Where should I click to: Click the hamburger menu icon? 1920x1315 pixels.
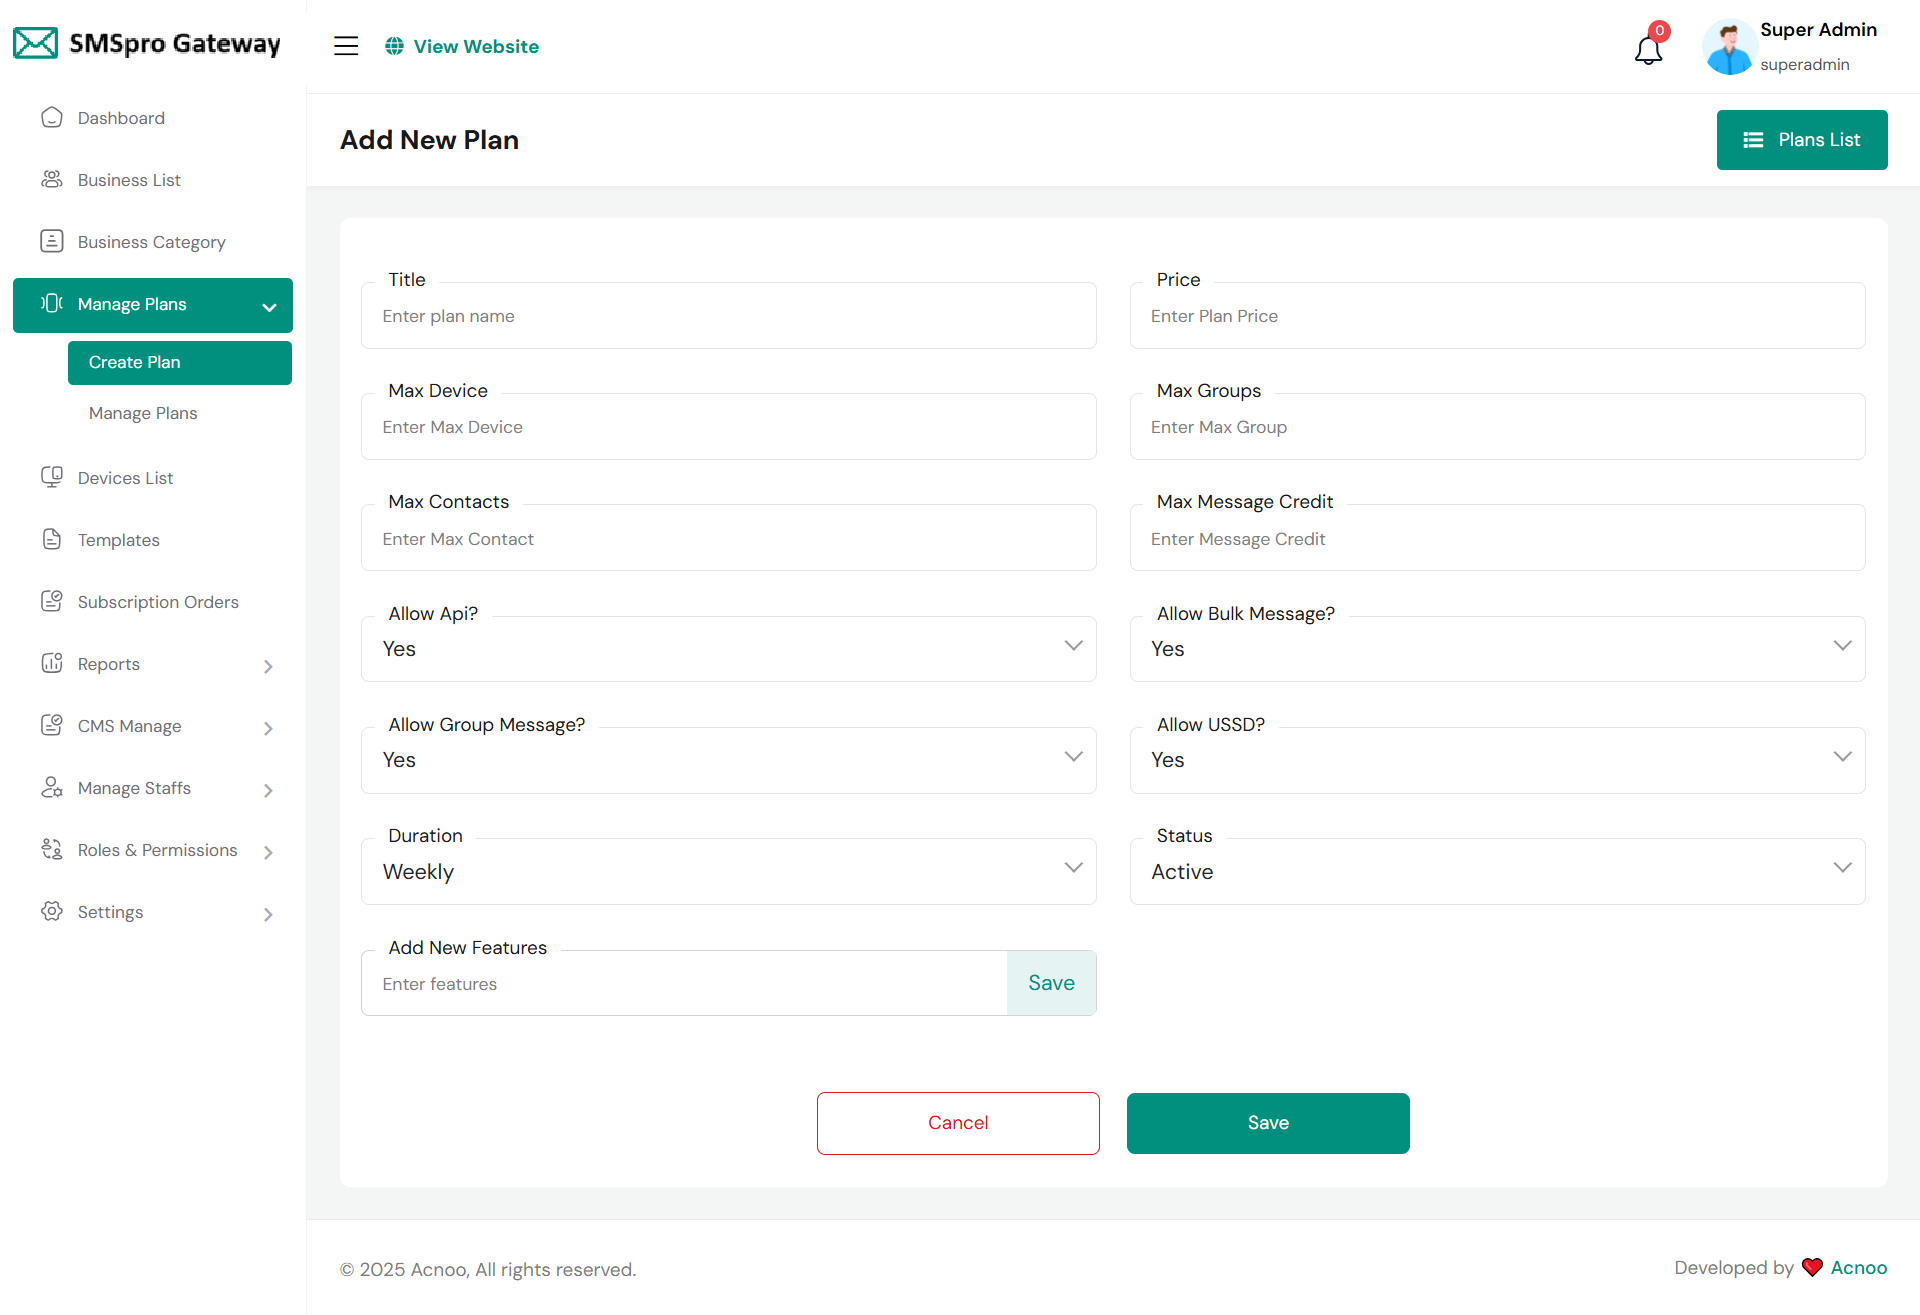tap(346, 46)
